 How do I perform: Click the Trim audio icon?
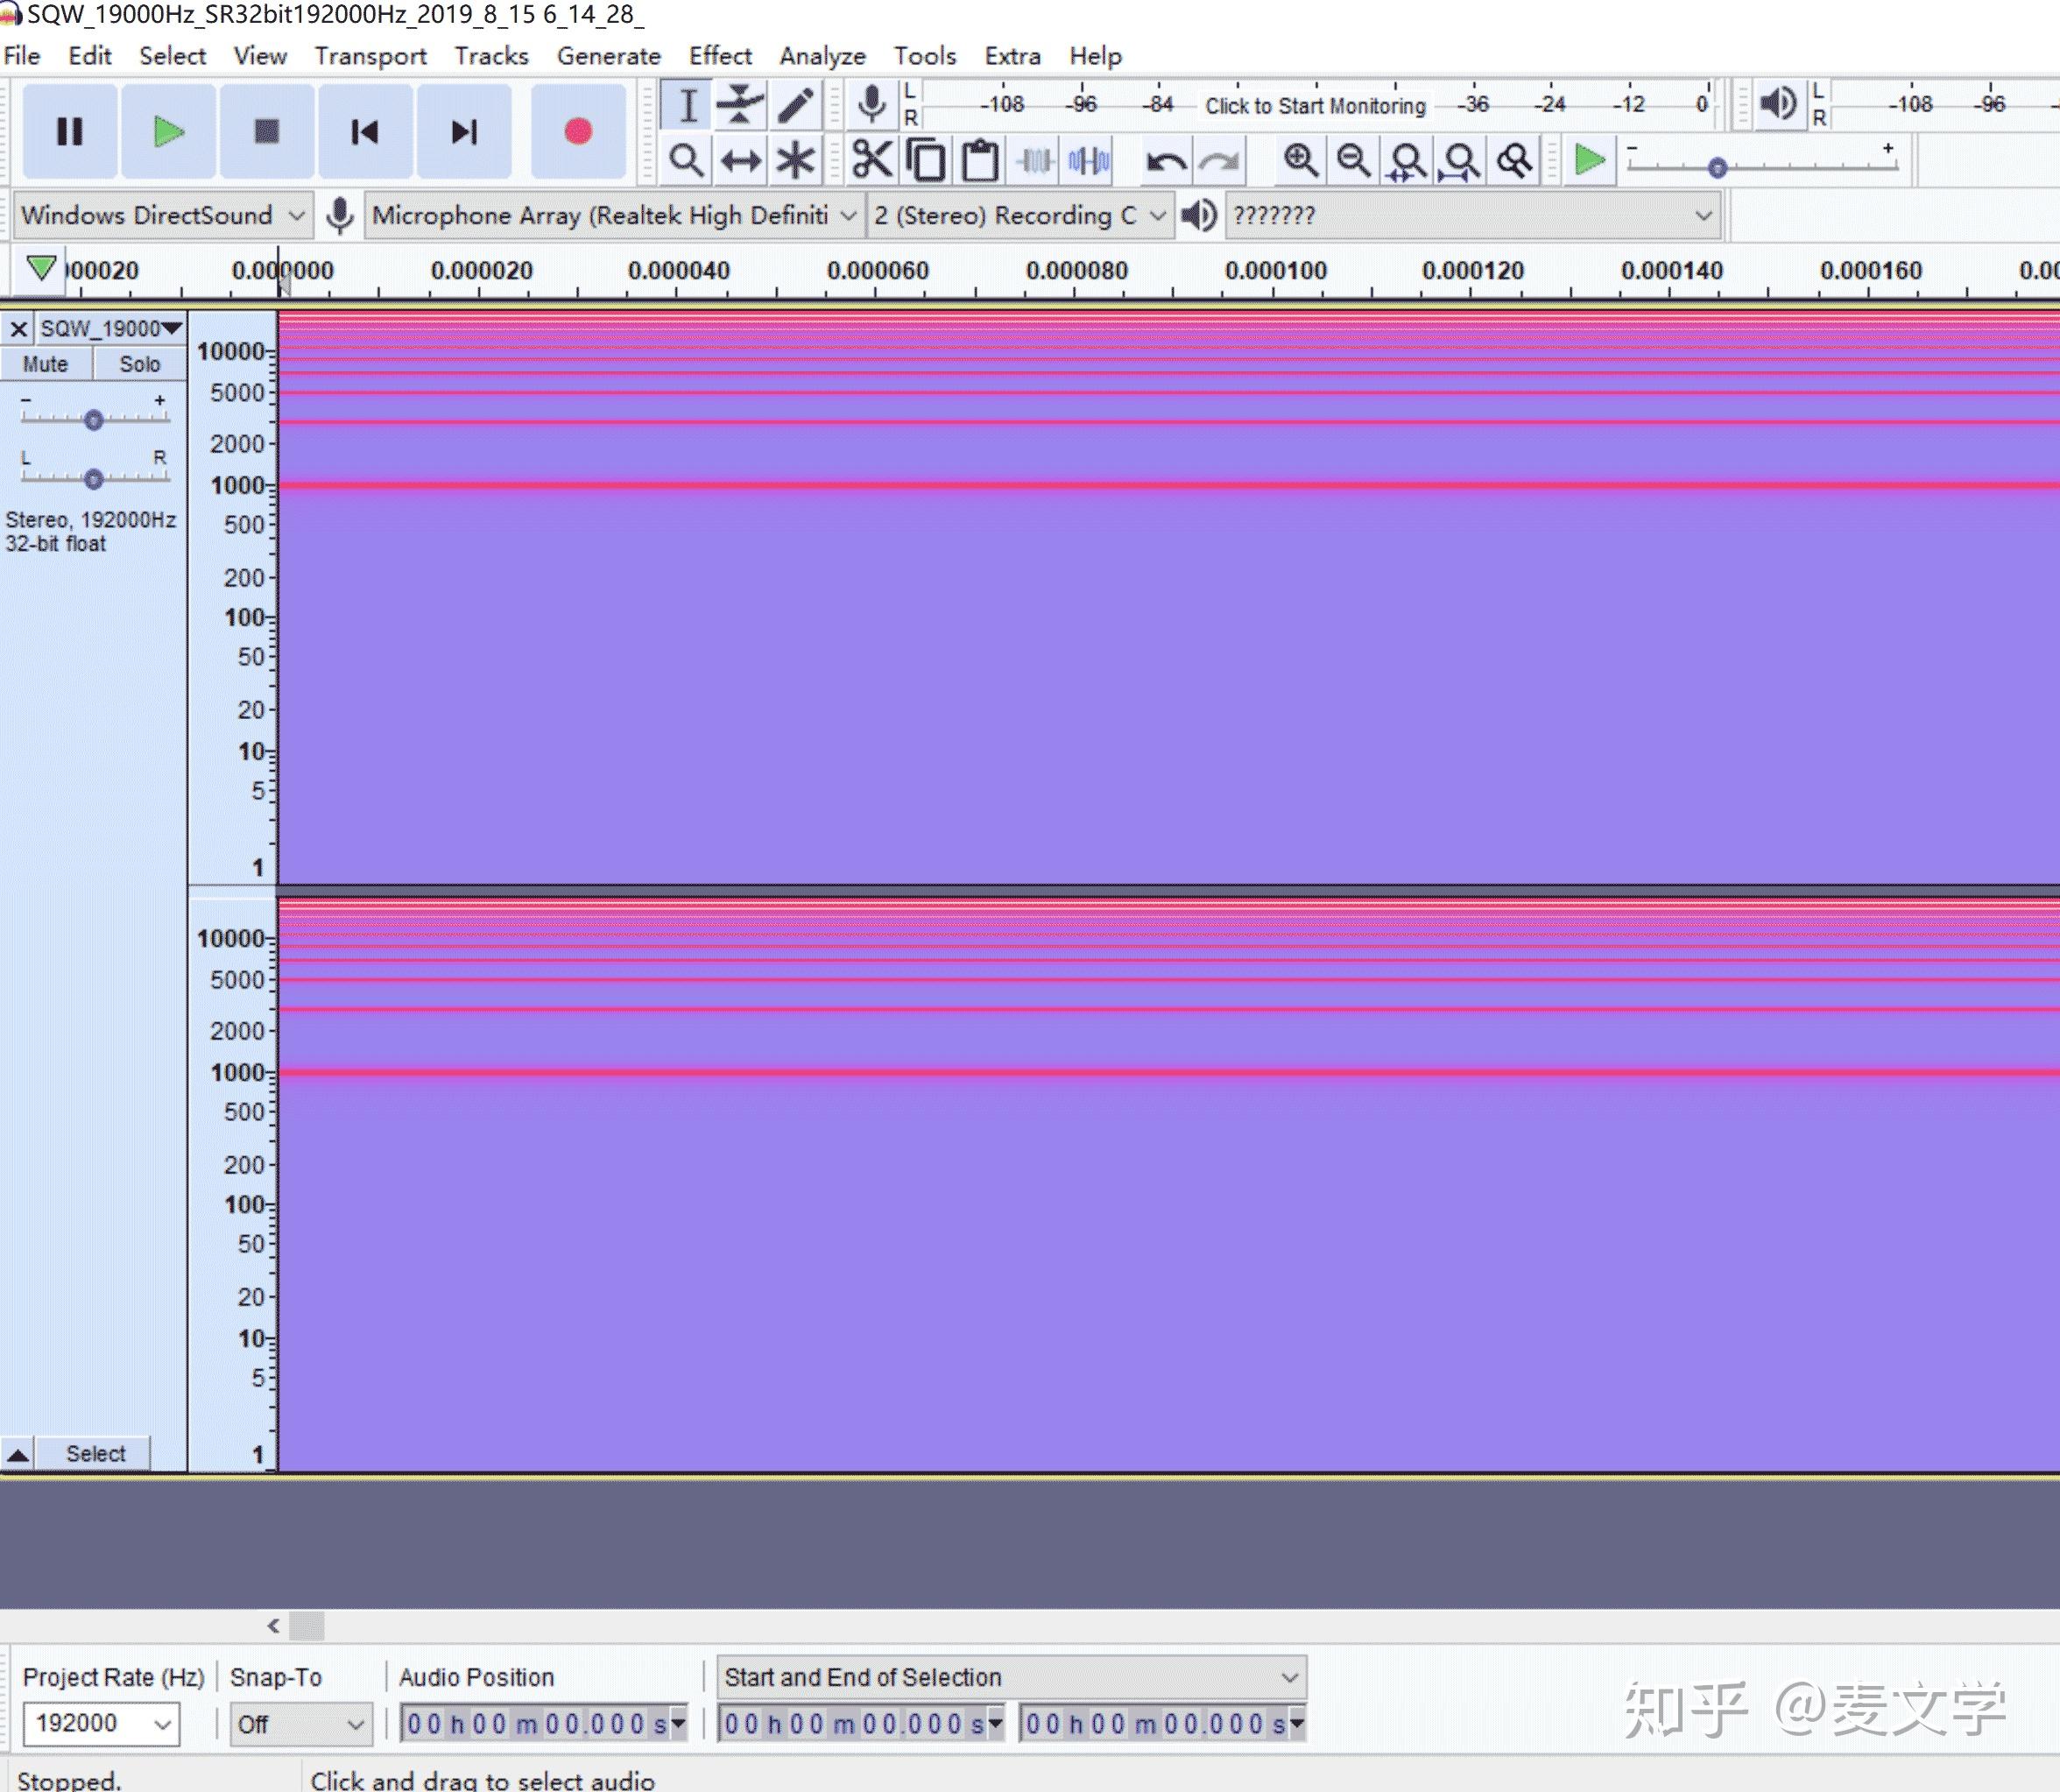coord(1035,160)
